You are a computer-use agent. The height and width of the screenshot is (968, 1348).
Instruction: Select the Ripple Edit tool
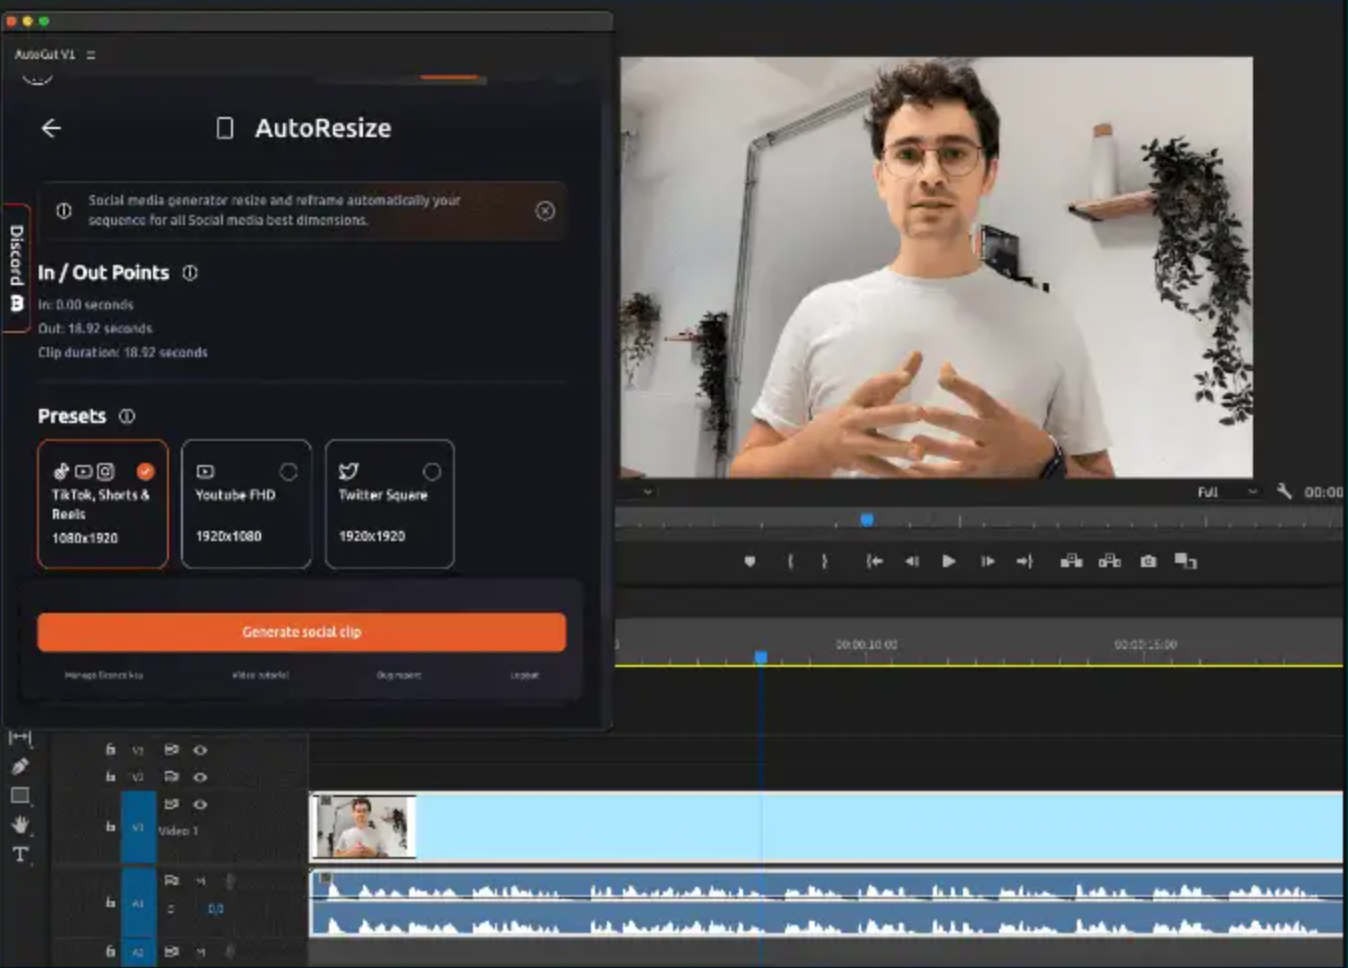coord(20,735)
